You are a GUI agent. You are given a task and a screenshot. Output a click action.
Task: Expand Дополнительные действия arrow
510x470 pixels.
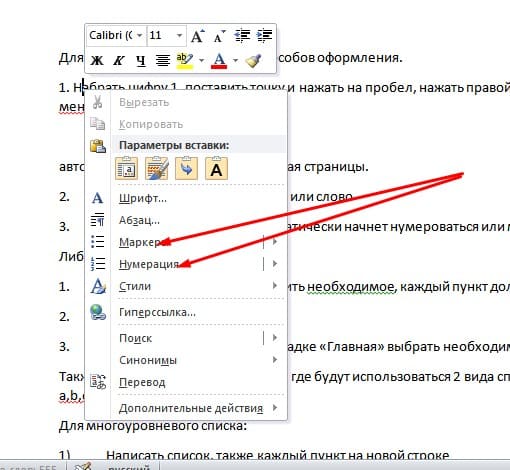coord(275,408)
